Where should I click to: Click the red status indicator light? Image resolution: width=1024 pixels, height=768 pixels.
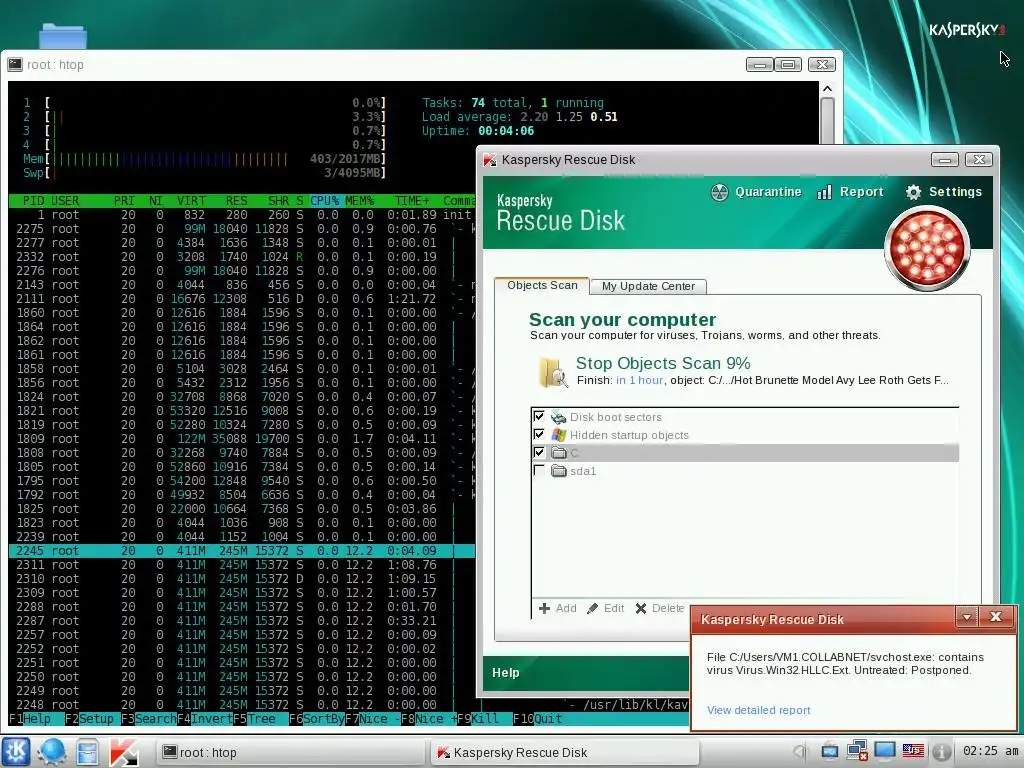point(927,248)
